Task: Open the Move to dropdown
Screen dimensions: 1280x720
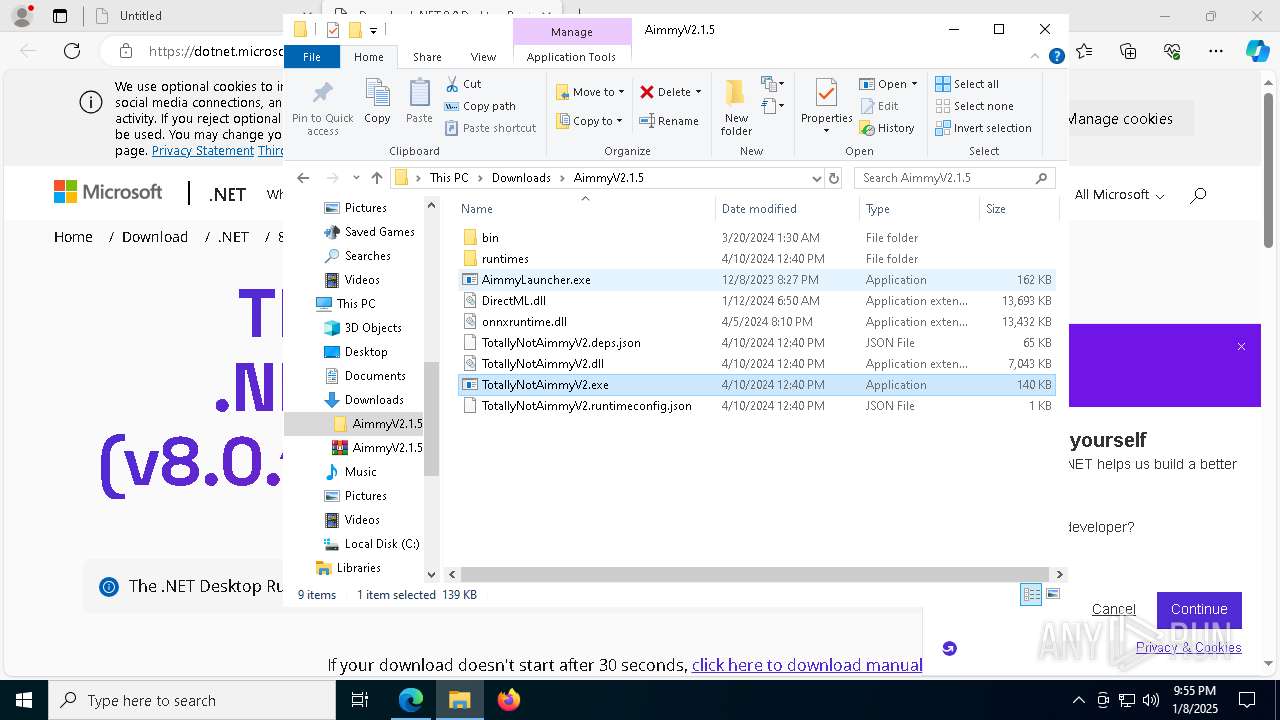Action: (x=590, y=92)
